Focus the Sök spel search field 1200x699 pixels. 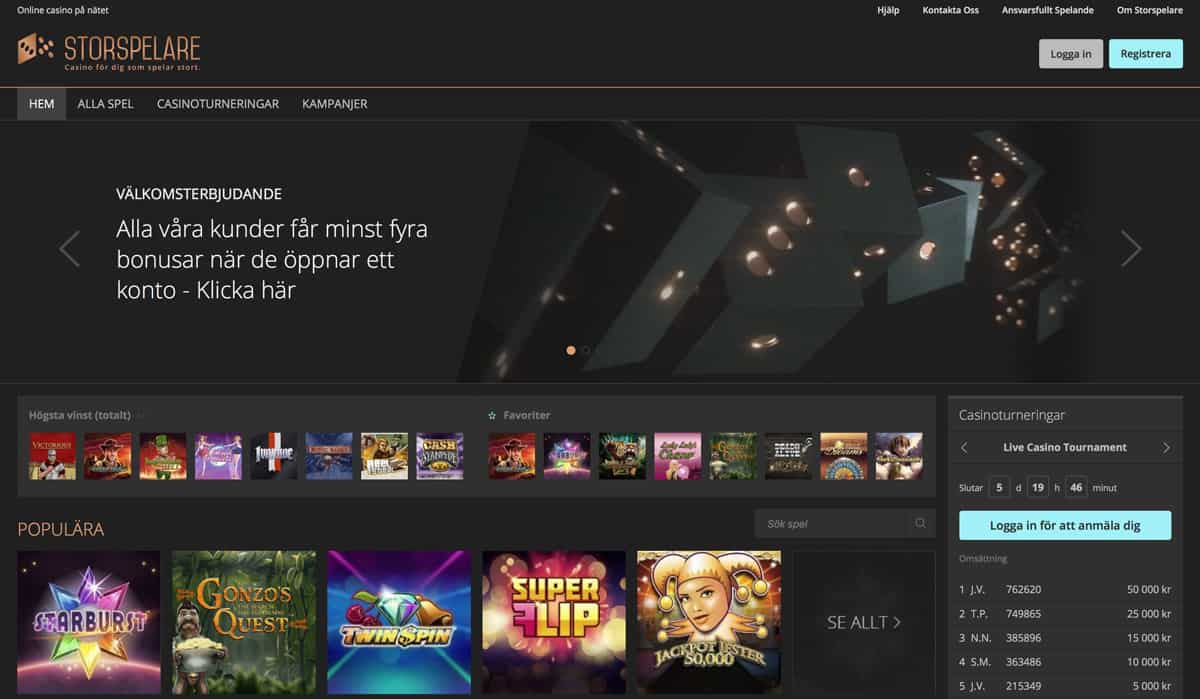pos(830,524)
